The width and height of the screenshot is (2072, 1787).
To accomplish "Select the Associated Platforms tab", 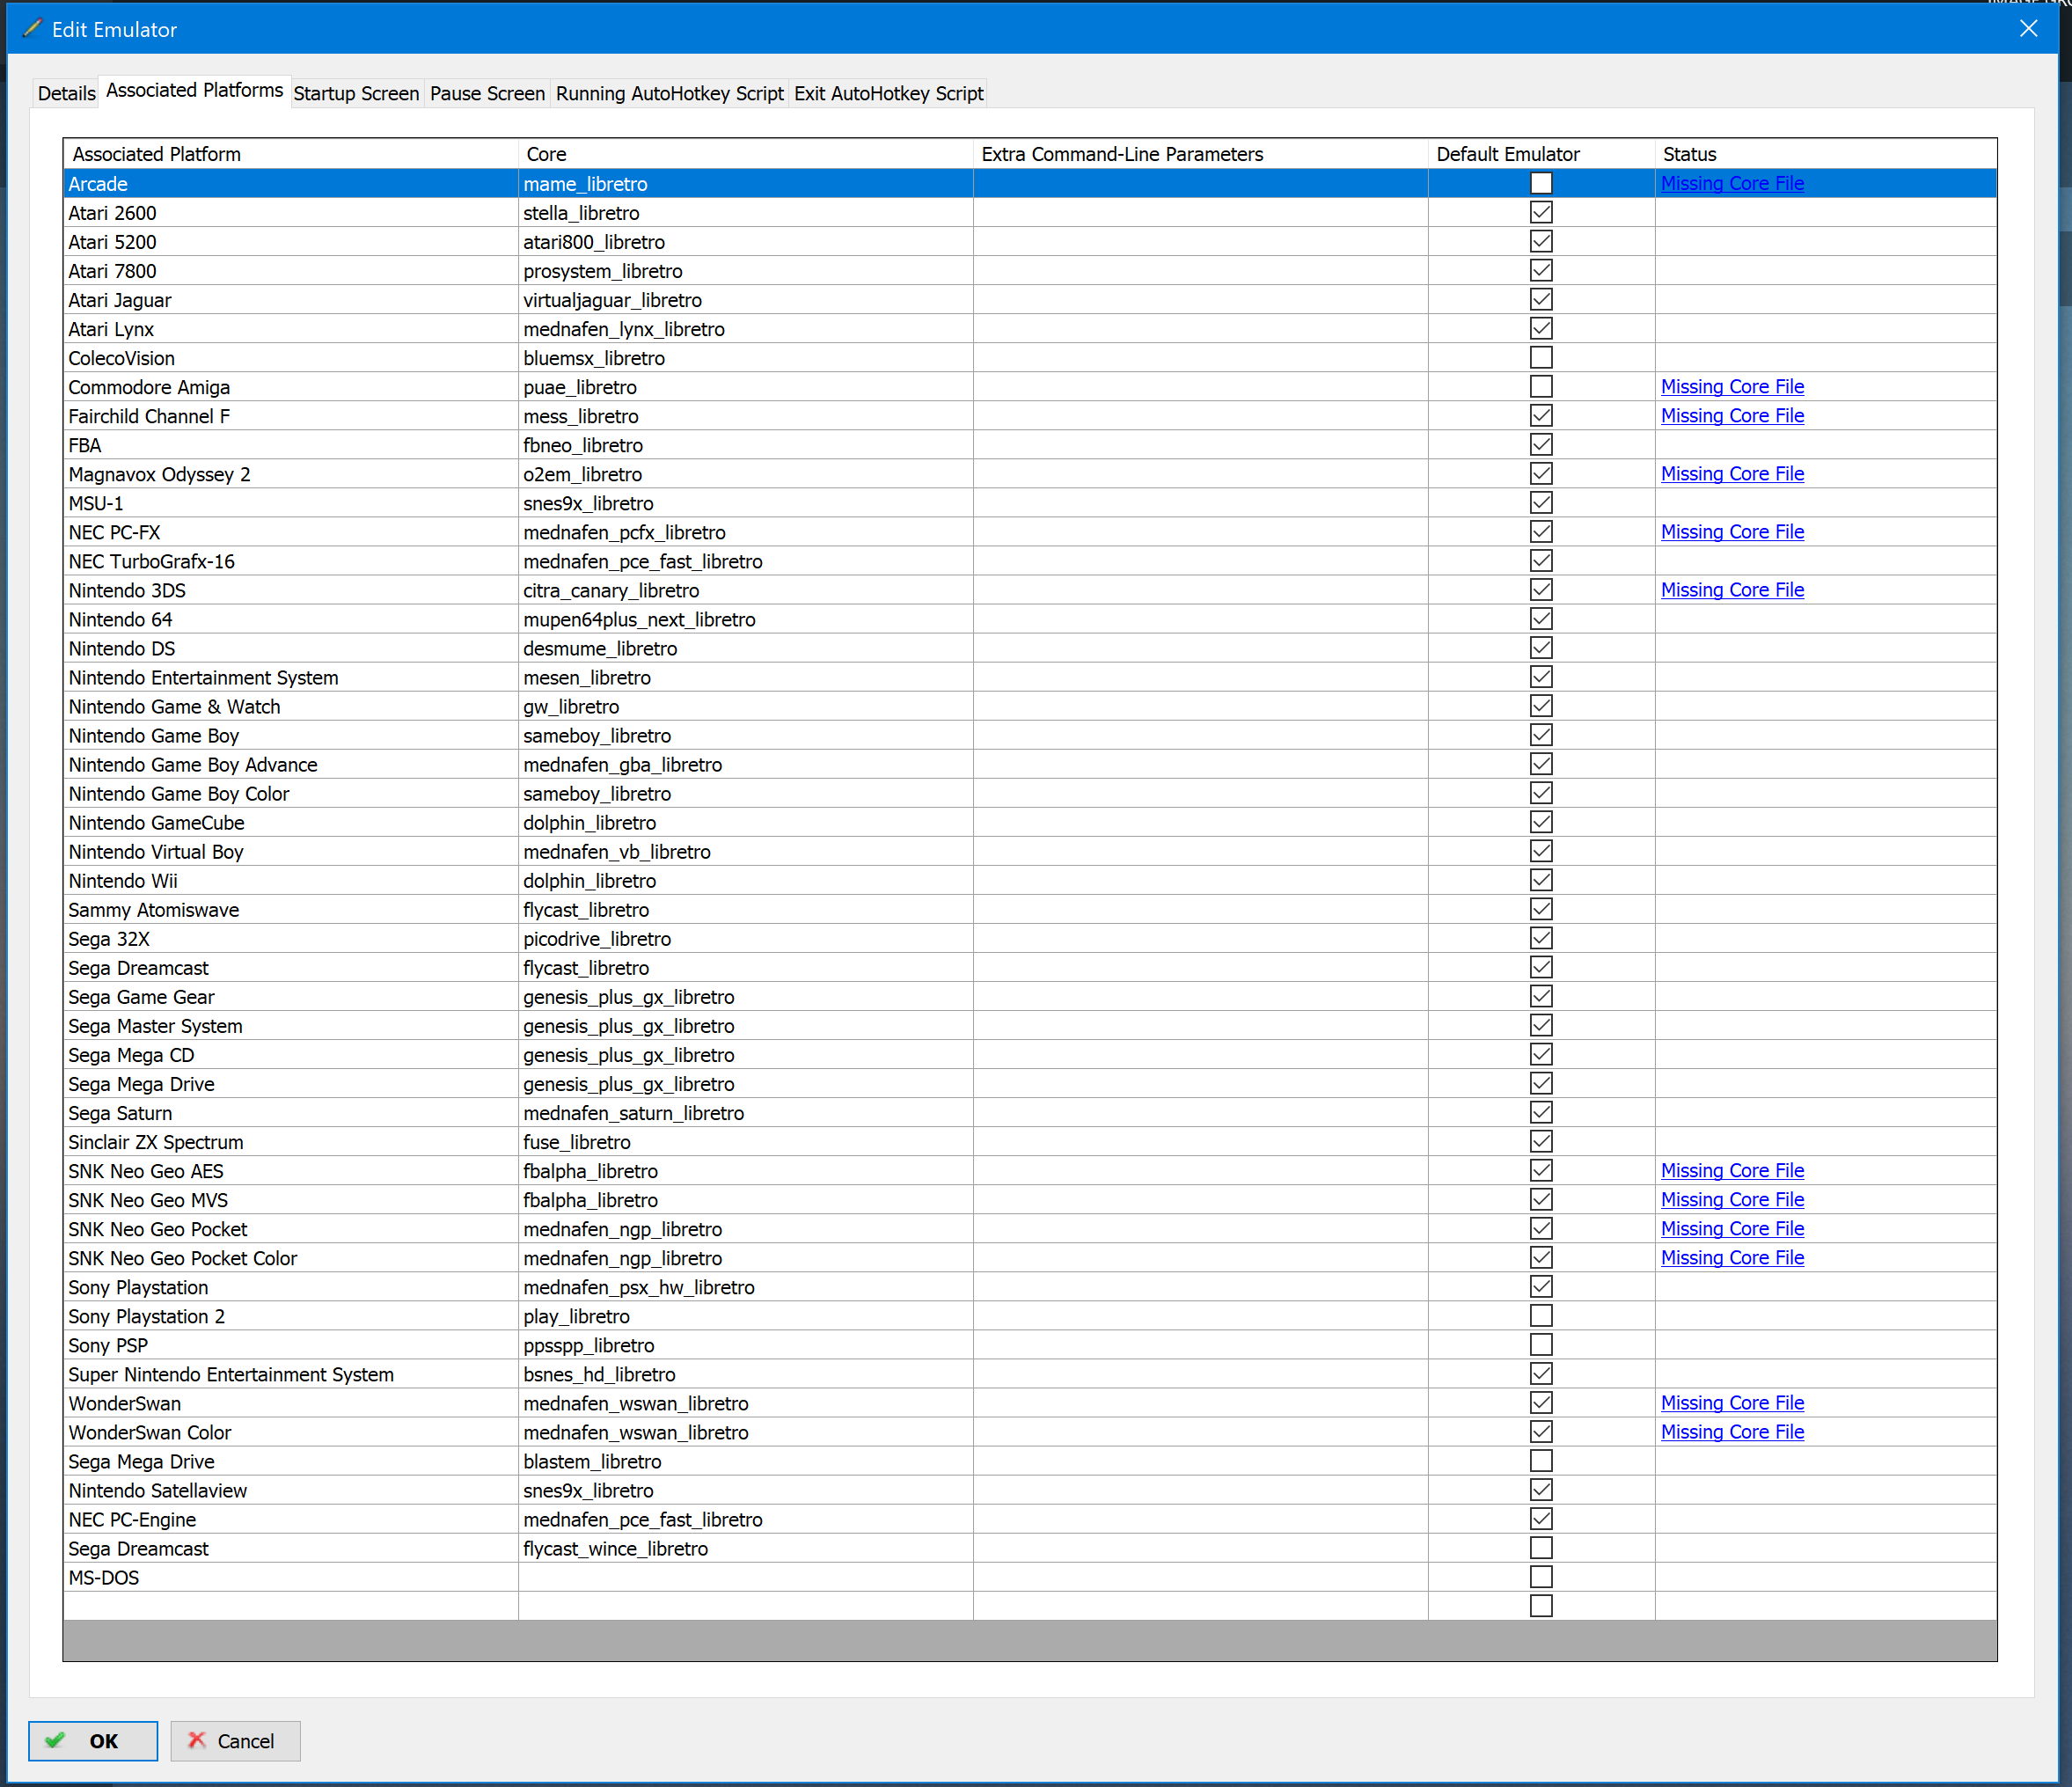I will pos(194,90).
